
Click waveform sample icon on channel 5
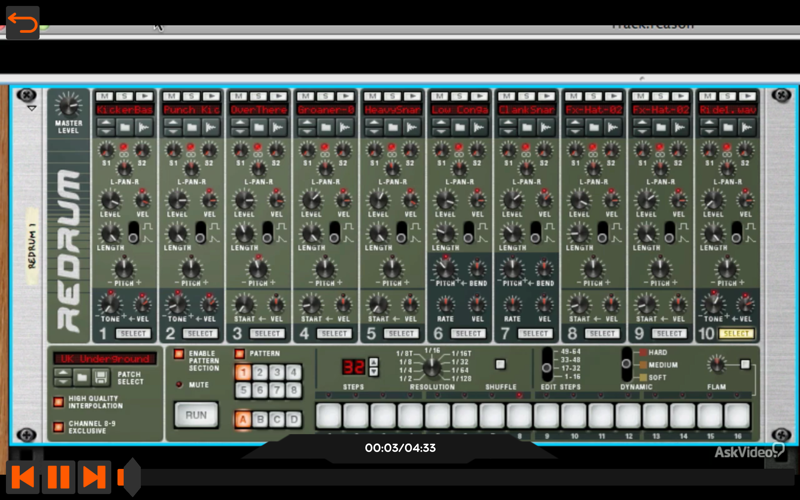pyautogui.click(x=412, y=127)
